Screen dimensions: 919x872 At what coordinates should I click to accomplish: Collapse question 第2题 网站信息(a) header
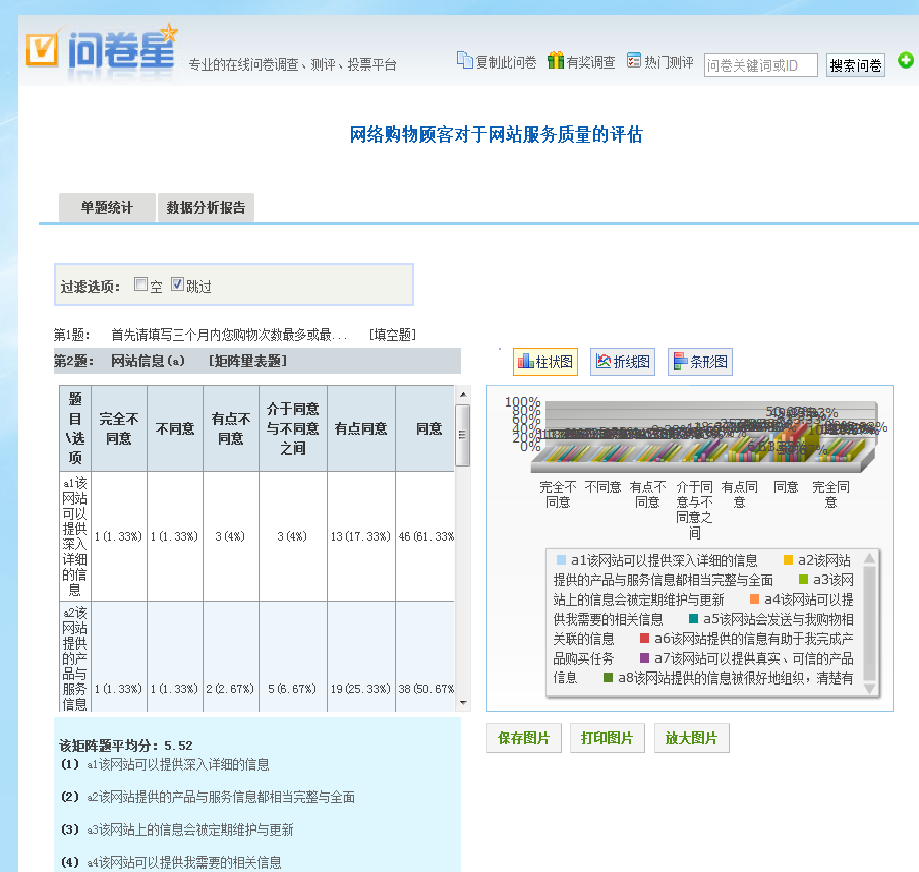(257, 361)
